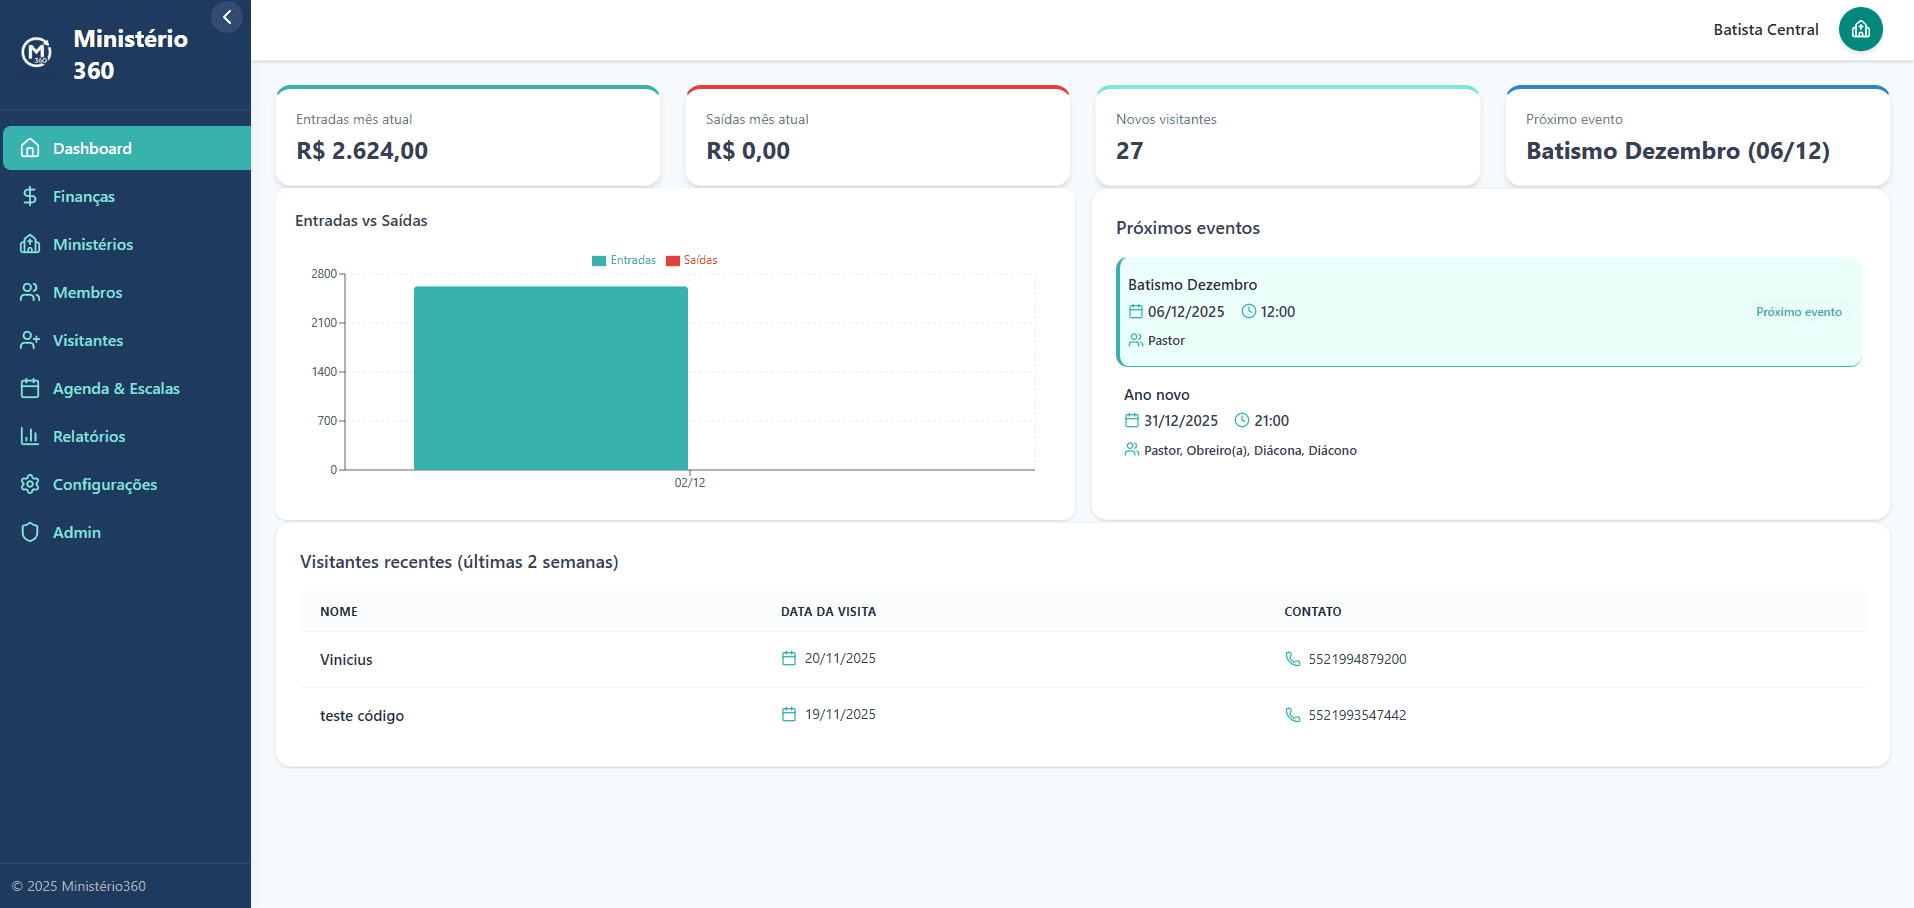This screenshot has height=908, width=1914.
Task: Click the Próximo evento badge
Action: (x=1798, y=311)
